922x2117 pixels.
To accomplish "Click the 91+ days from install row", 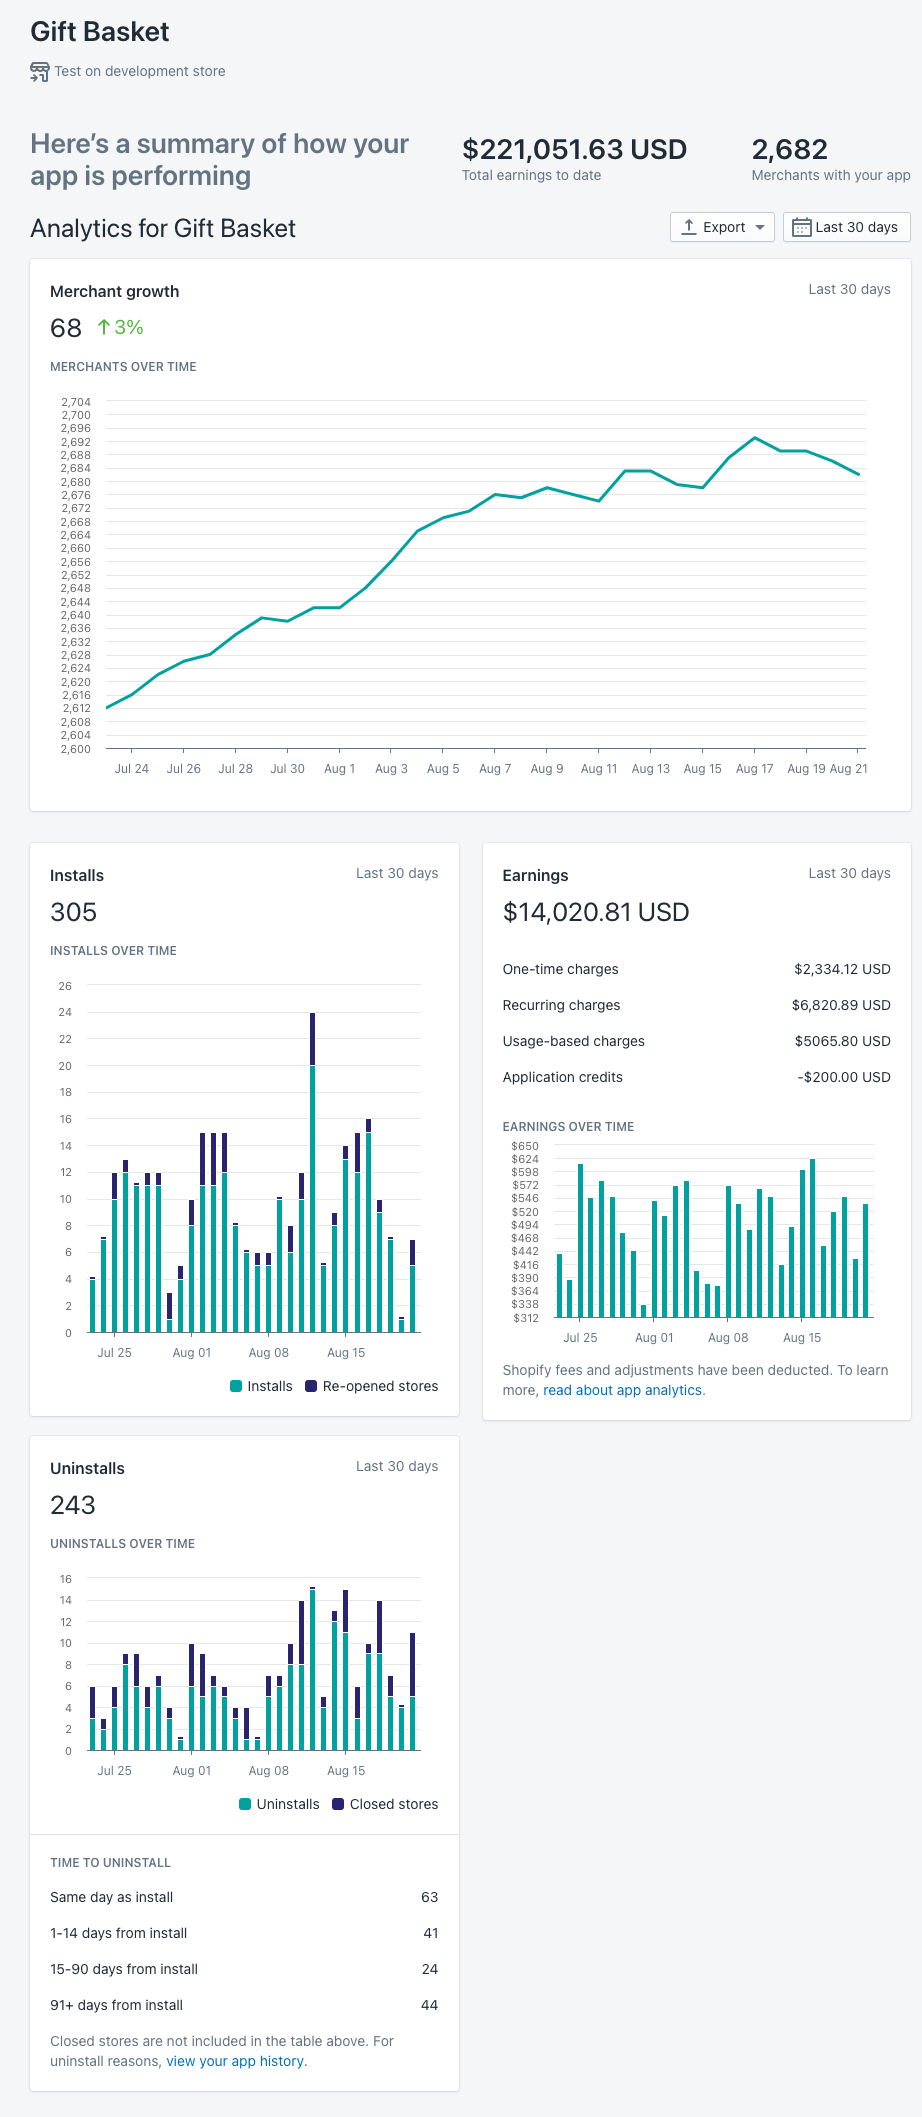I will click(244, 2005).
